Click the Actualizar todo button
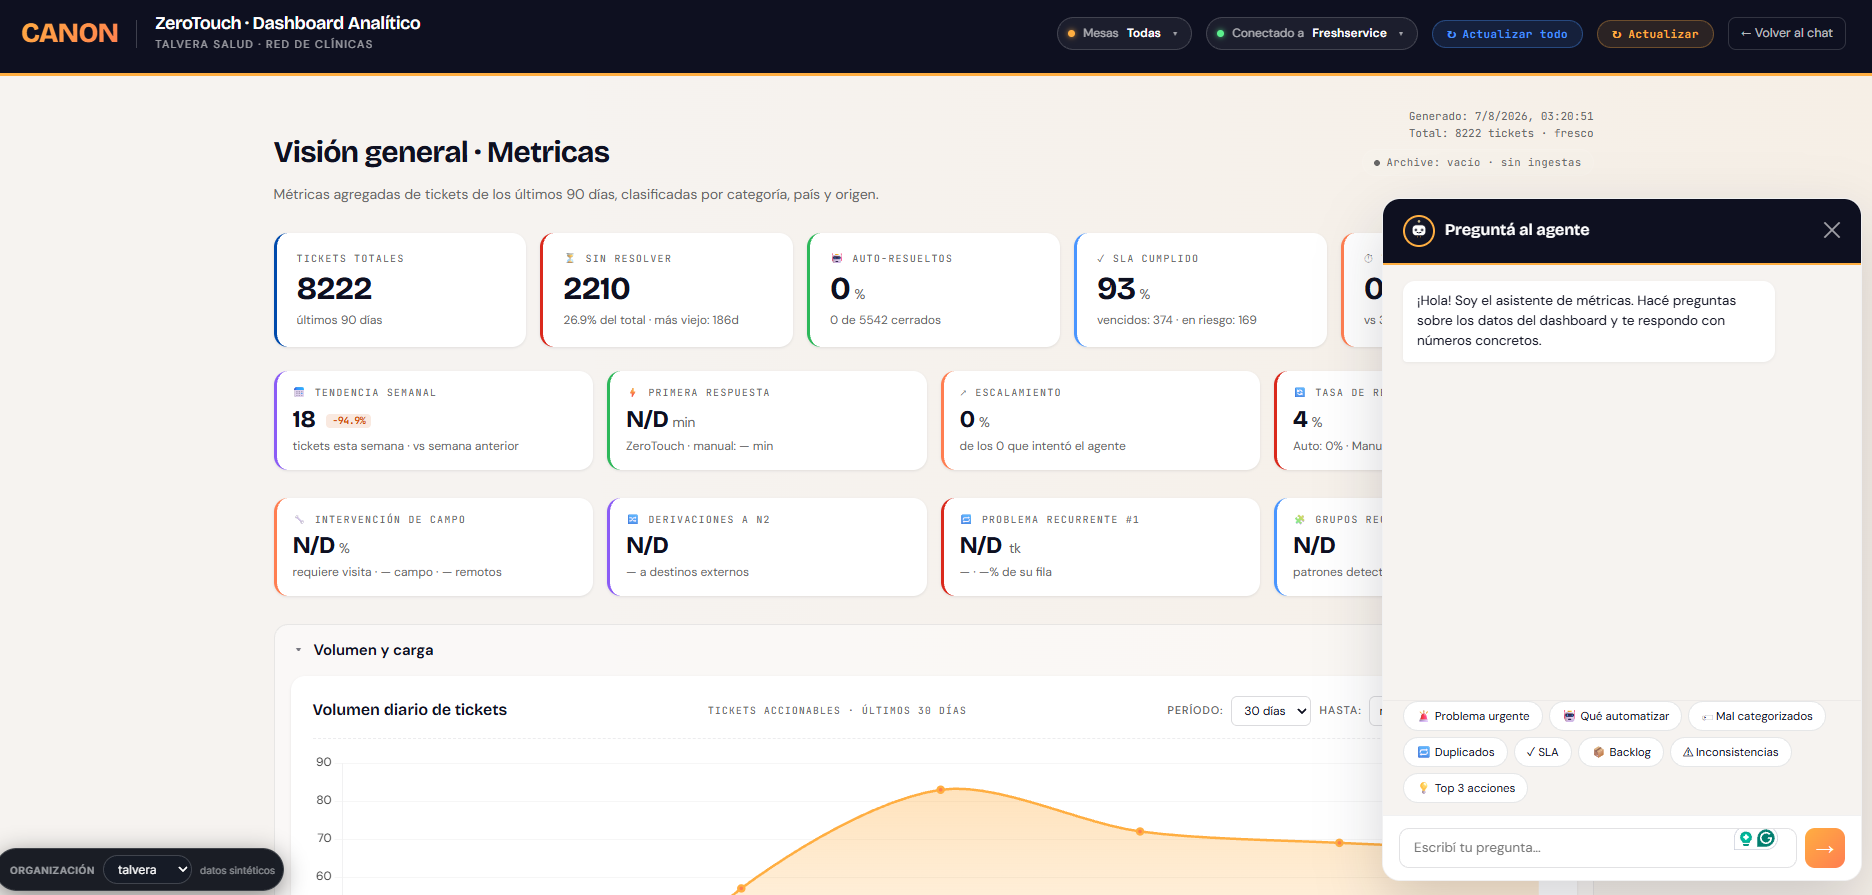 pos(1507,34)
